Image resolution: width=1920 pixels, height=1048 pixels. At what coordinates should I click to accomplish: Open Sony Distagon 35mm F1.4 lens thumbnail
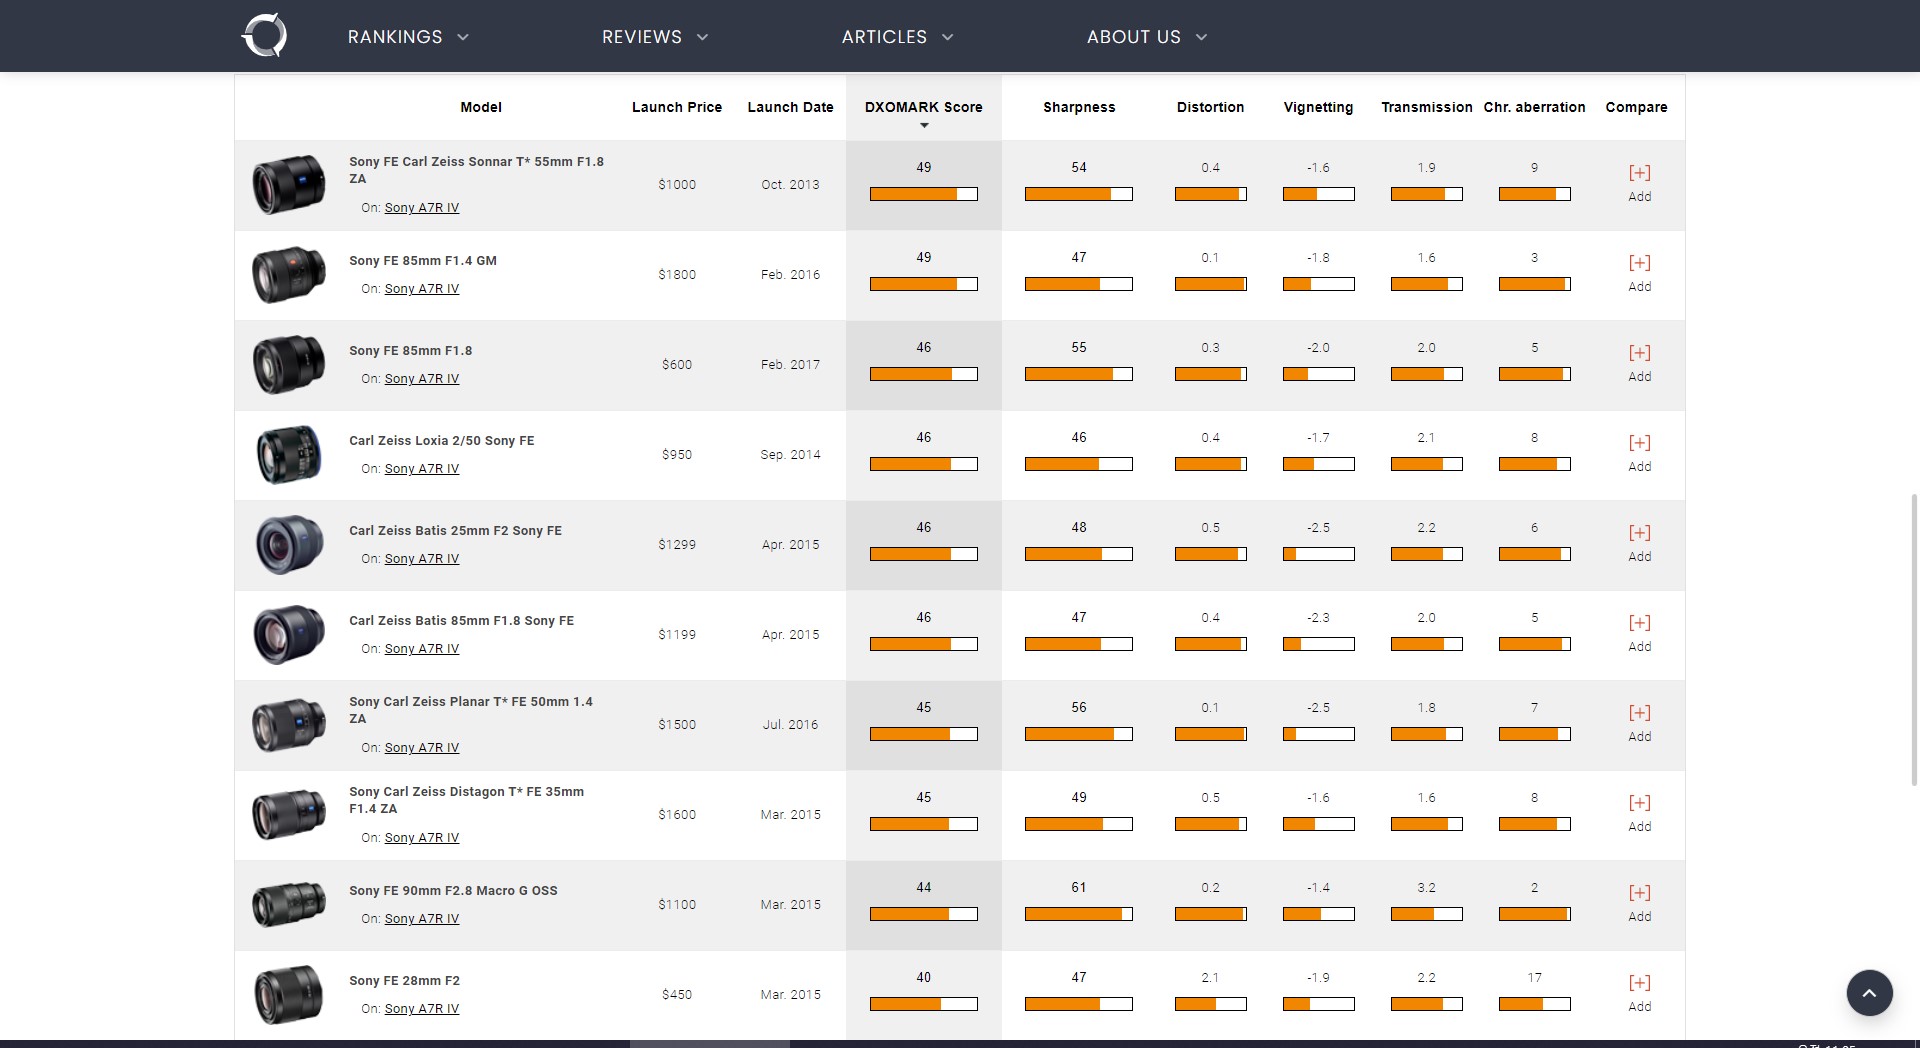(x=289, y=814)
